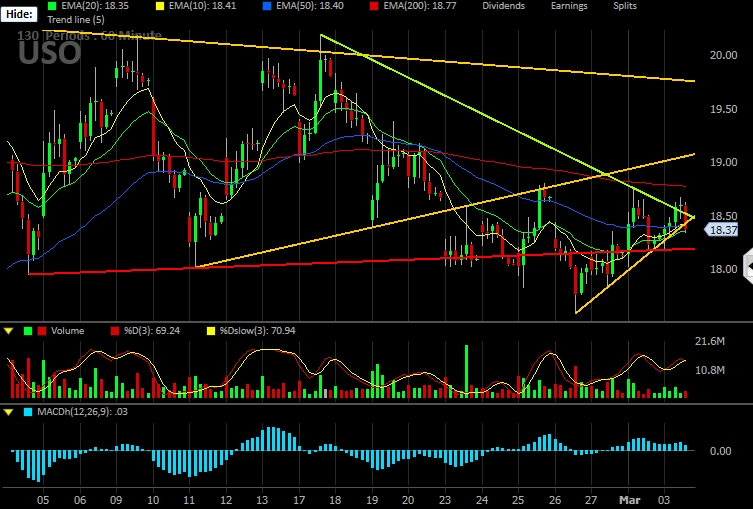Image resolution: width=753 pixels, height=509 pixels.
Task: Click the yellow EMA(10) color swatch
Action: [x=160, y=6]
